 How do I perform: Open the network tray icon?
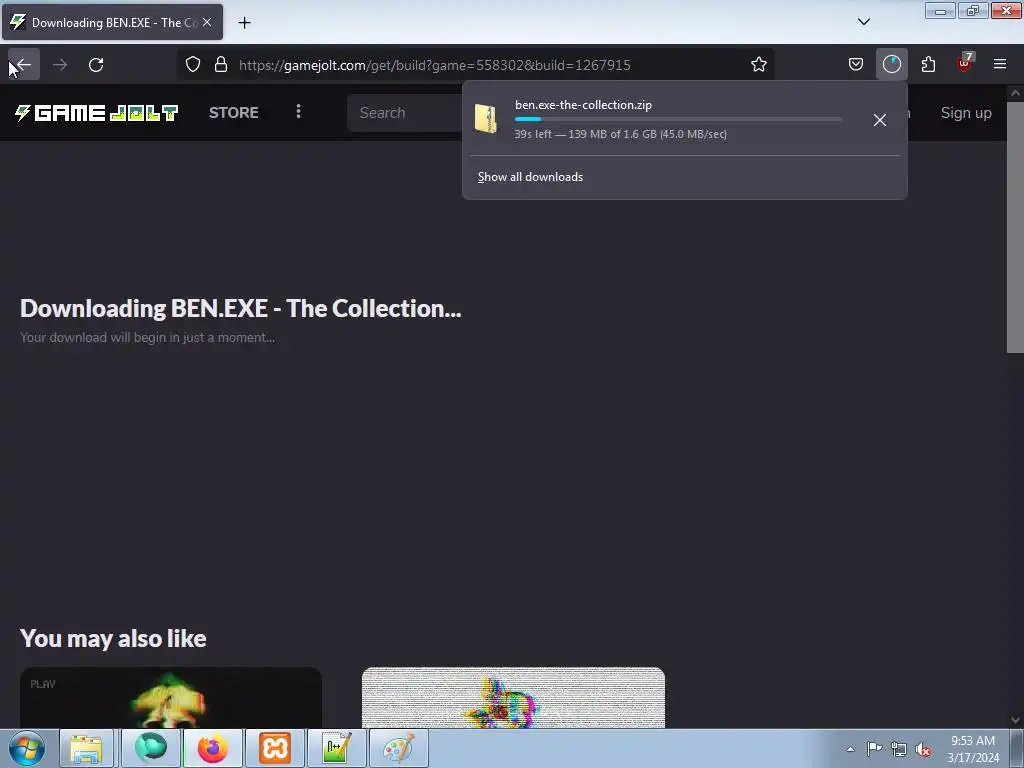tap(899, 749)
